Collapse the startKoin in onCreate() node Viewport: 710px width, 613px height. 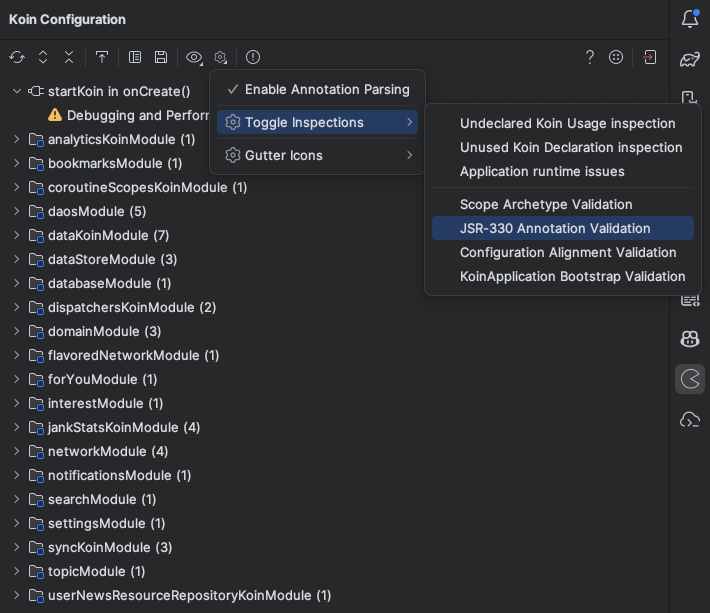click(16, 91)
